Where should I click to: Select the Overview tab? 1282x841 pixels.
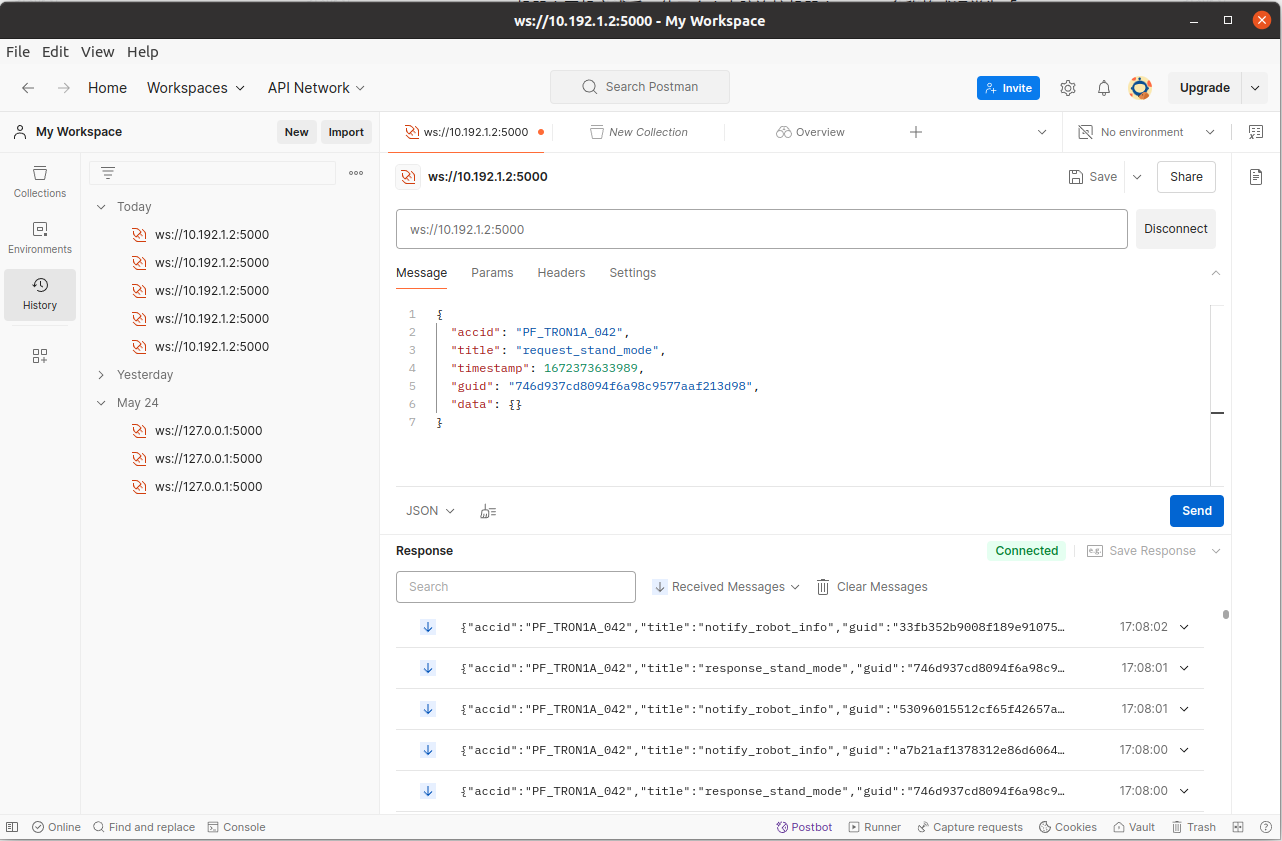810,132
